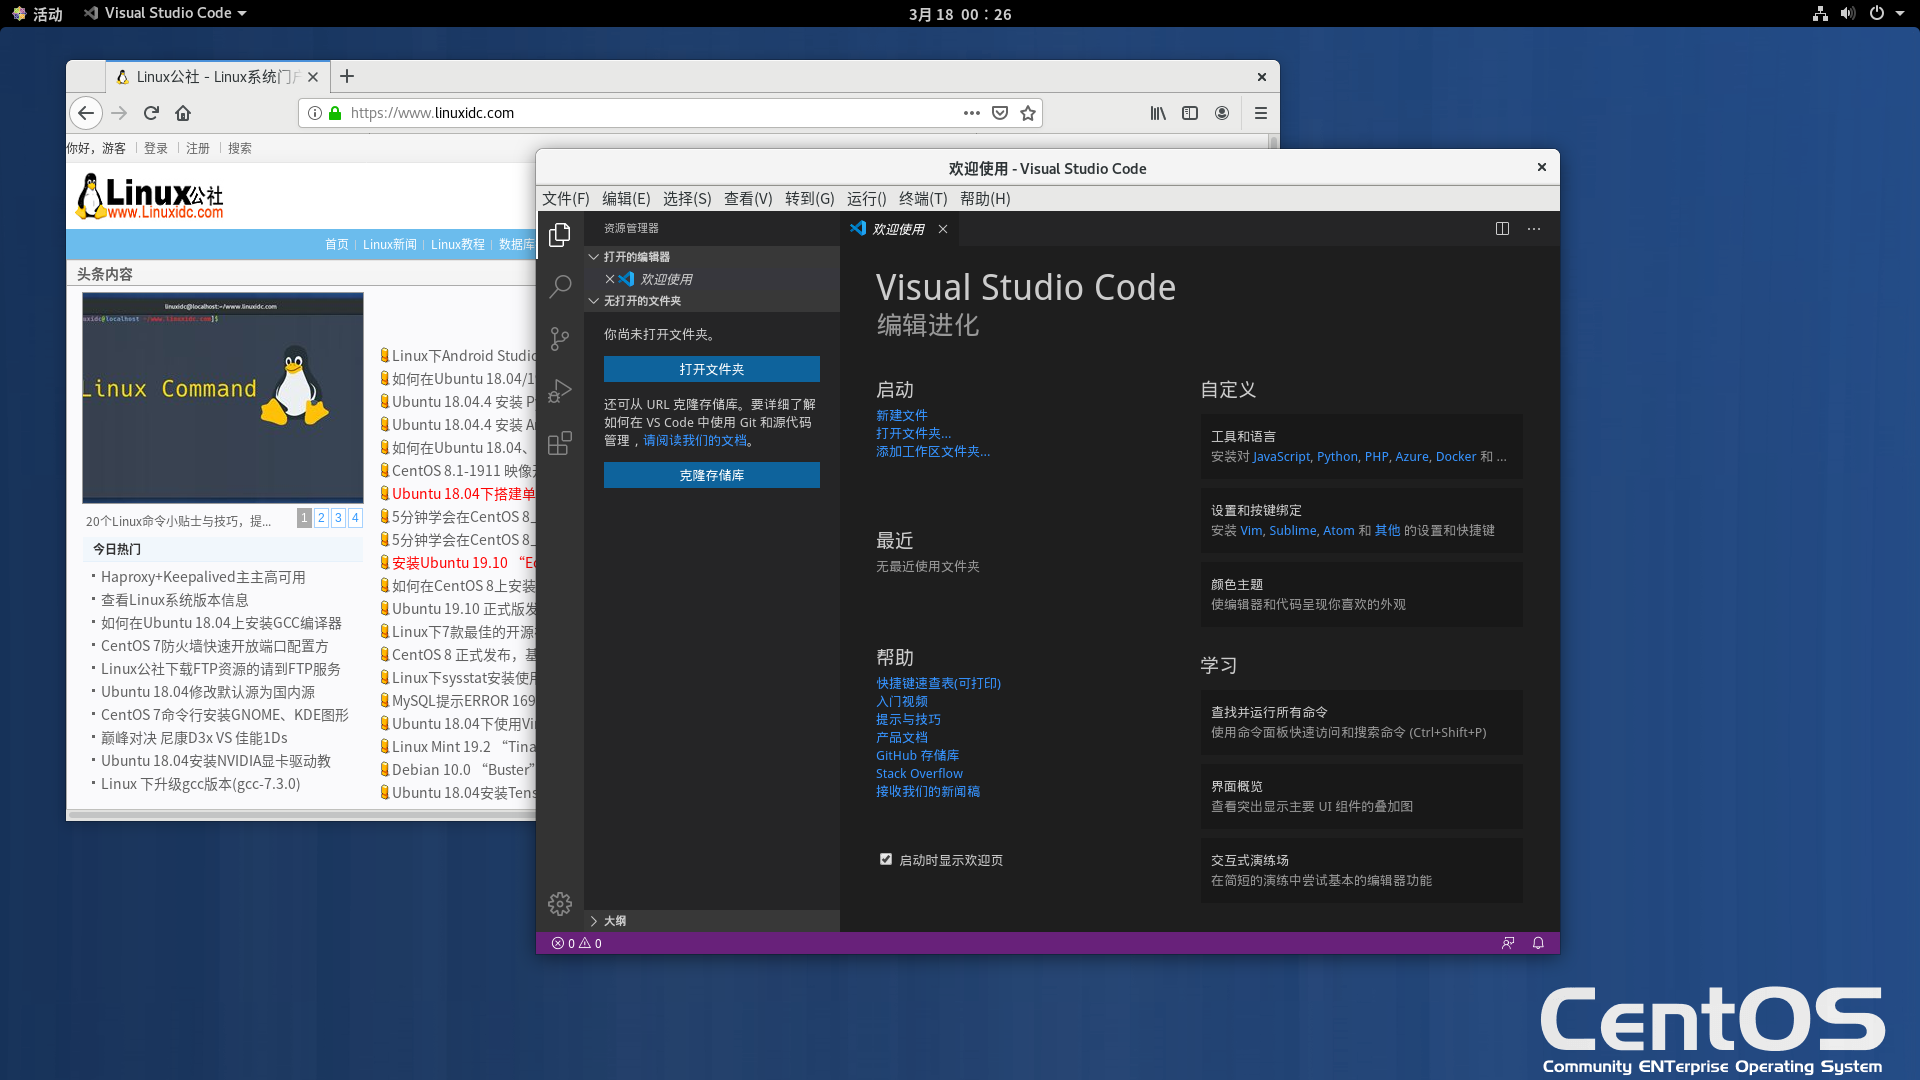Open the Explorer icon in Activity Bar
This screenshot has width=1920, height=1080.
(x=560, y=235)
